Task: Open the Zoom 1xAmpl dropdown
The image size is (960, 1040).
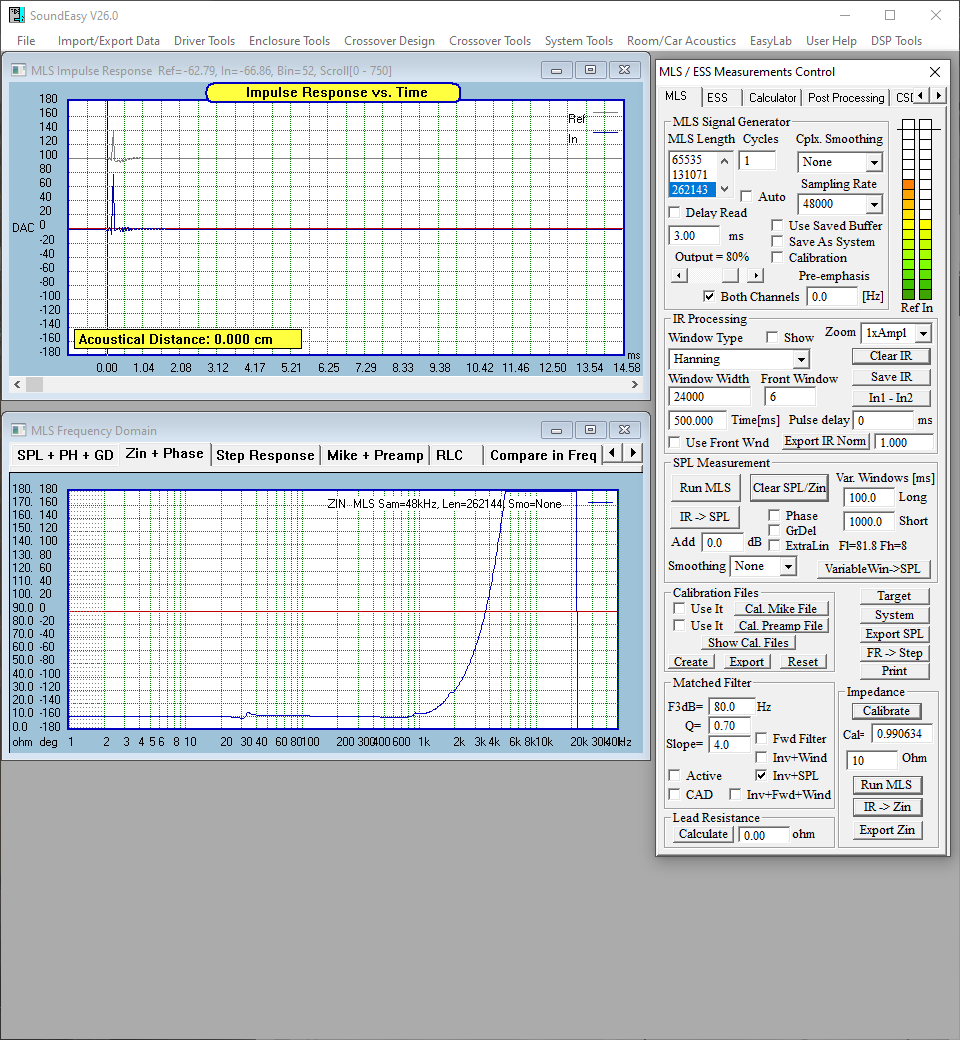Action: click(x=922, y=333)
